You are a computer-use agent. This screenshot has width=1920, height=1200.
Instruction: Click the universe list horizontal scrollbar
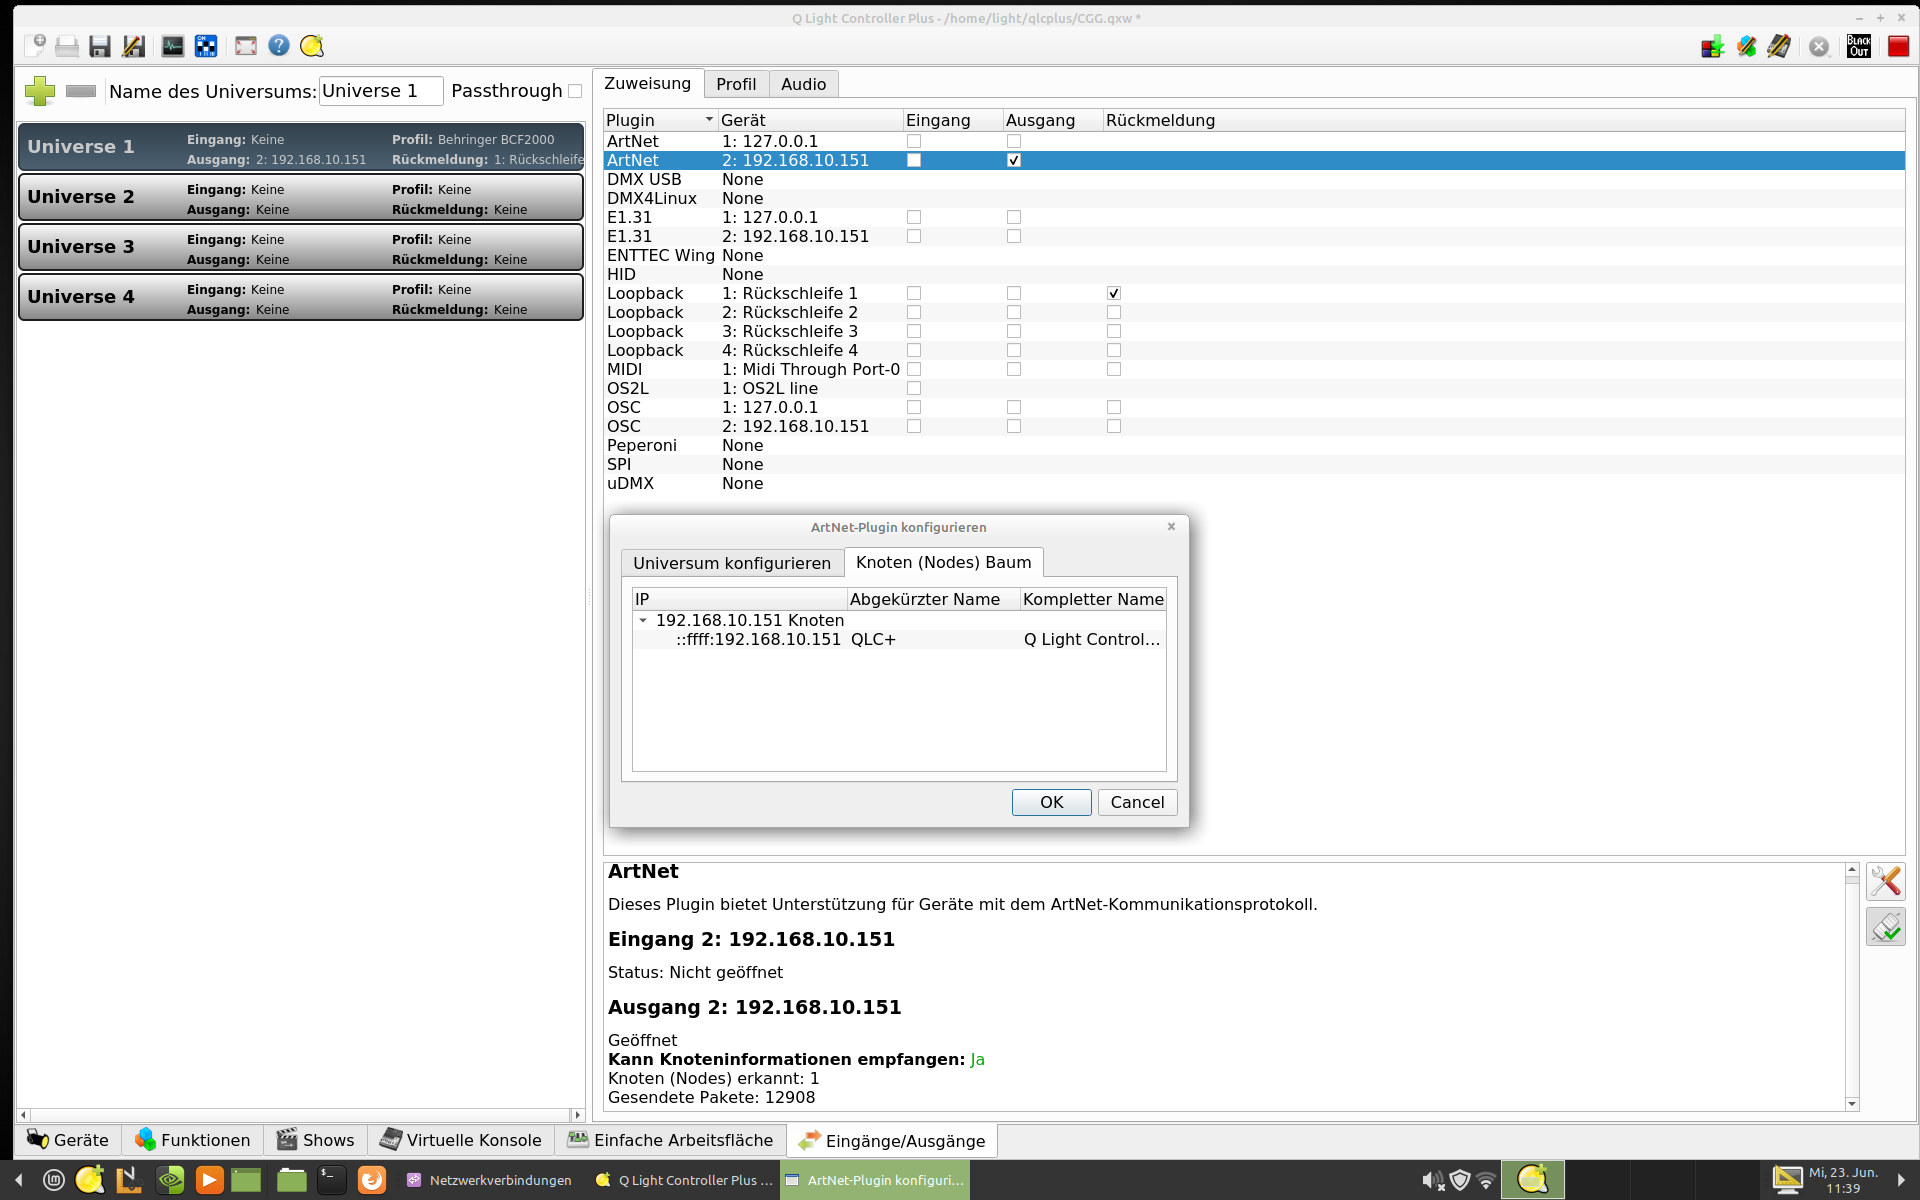click(301, 1115)
